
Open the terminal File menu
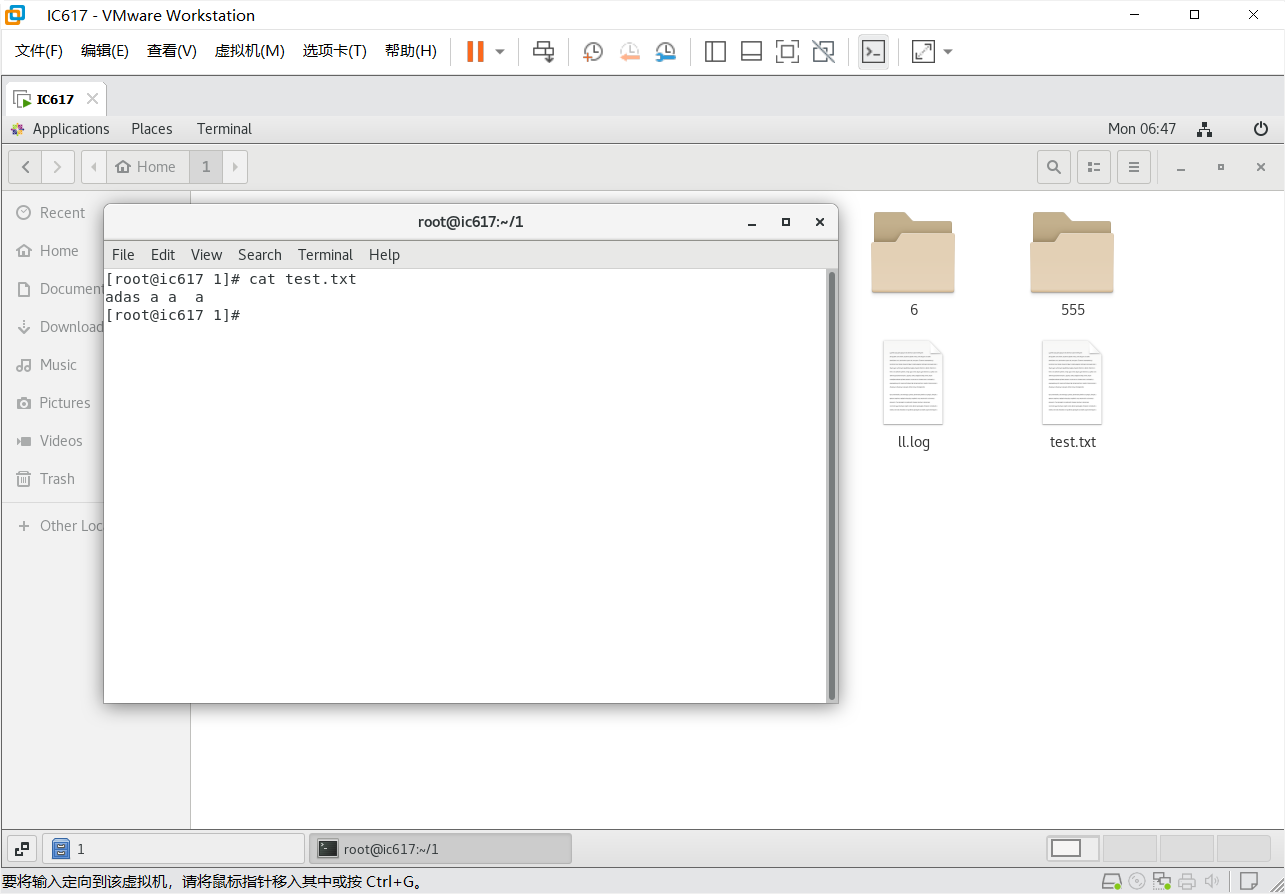pos(123,255)
